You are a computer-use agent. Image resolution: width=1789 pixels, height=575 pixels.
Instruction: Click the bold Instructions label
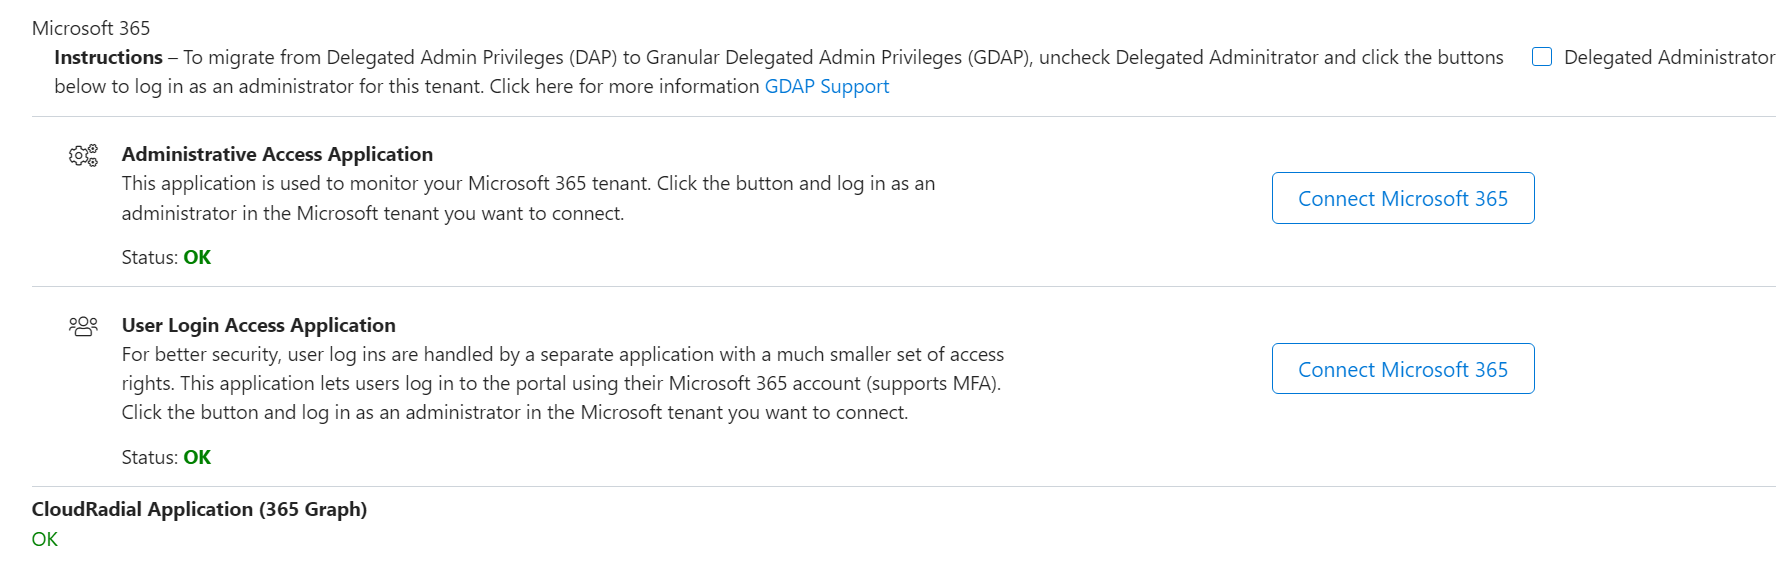pos(108,57)
